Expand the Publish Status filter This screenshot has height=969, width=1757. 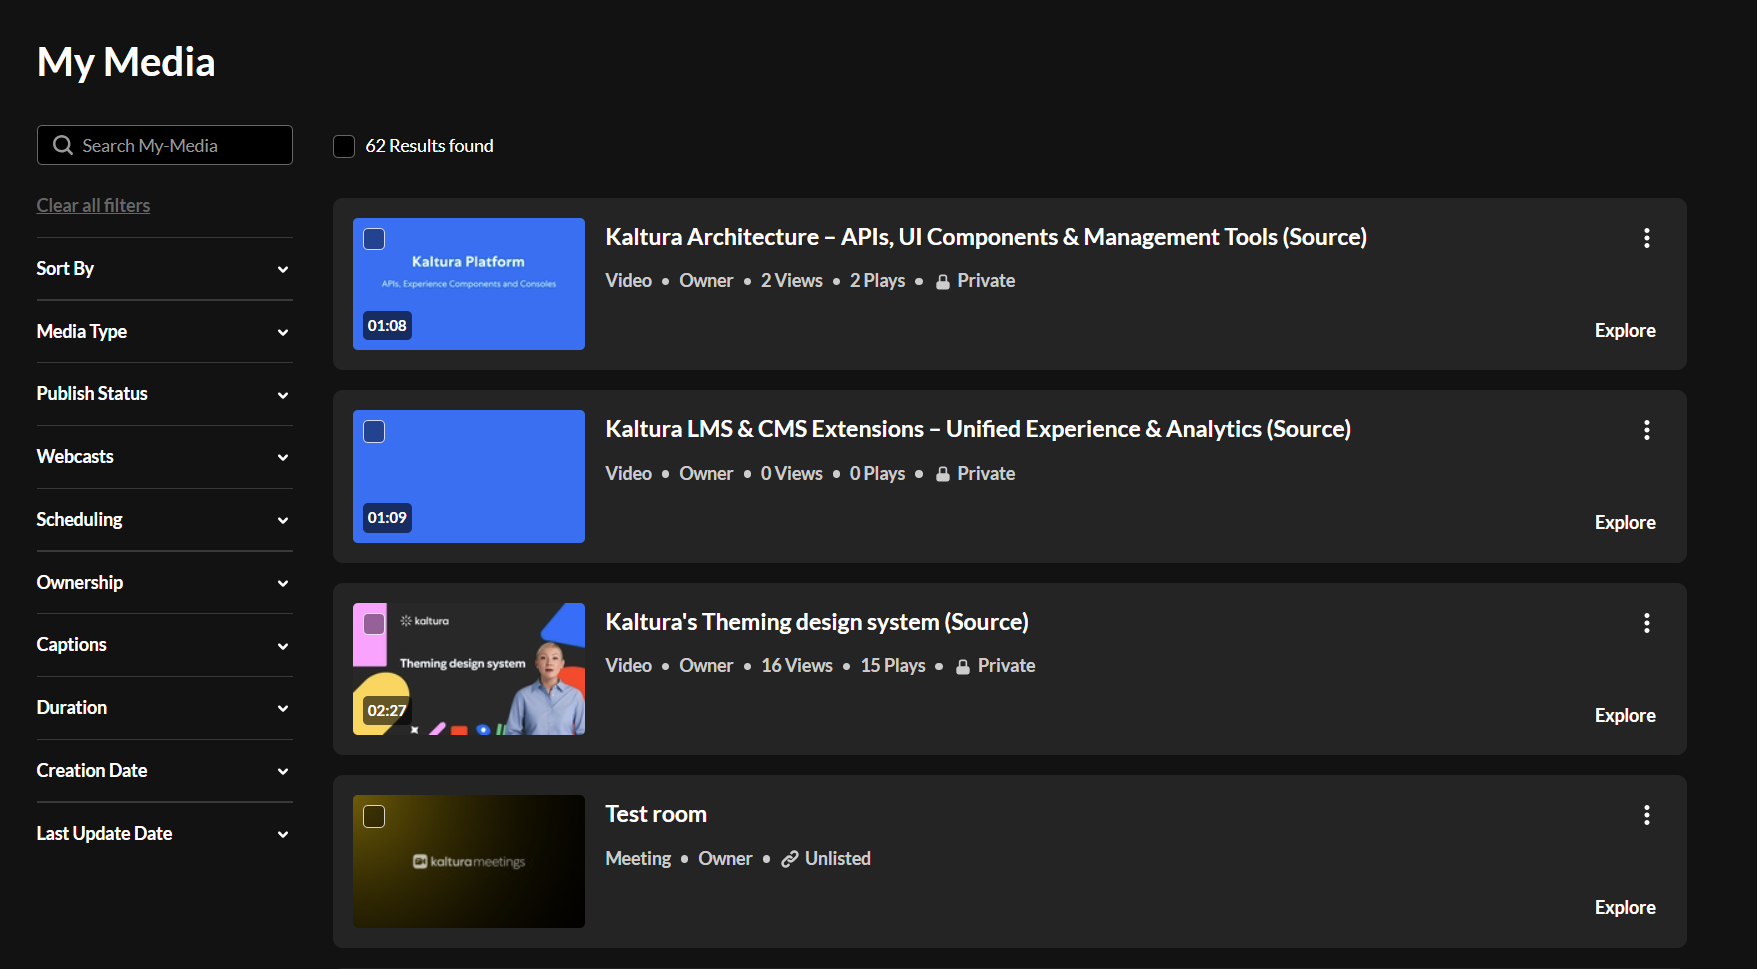[165, 394]
